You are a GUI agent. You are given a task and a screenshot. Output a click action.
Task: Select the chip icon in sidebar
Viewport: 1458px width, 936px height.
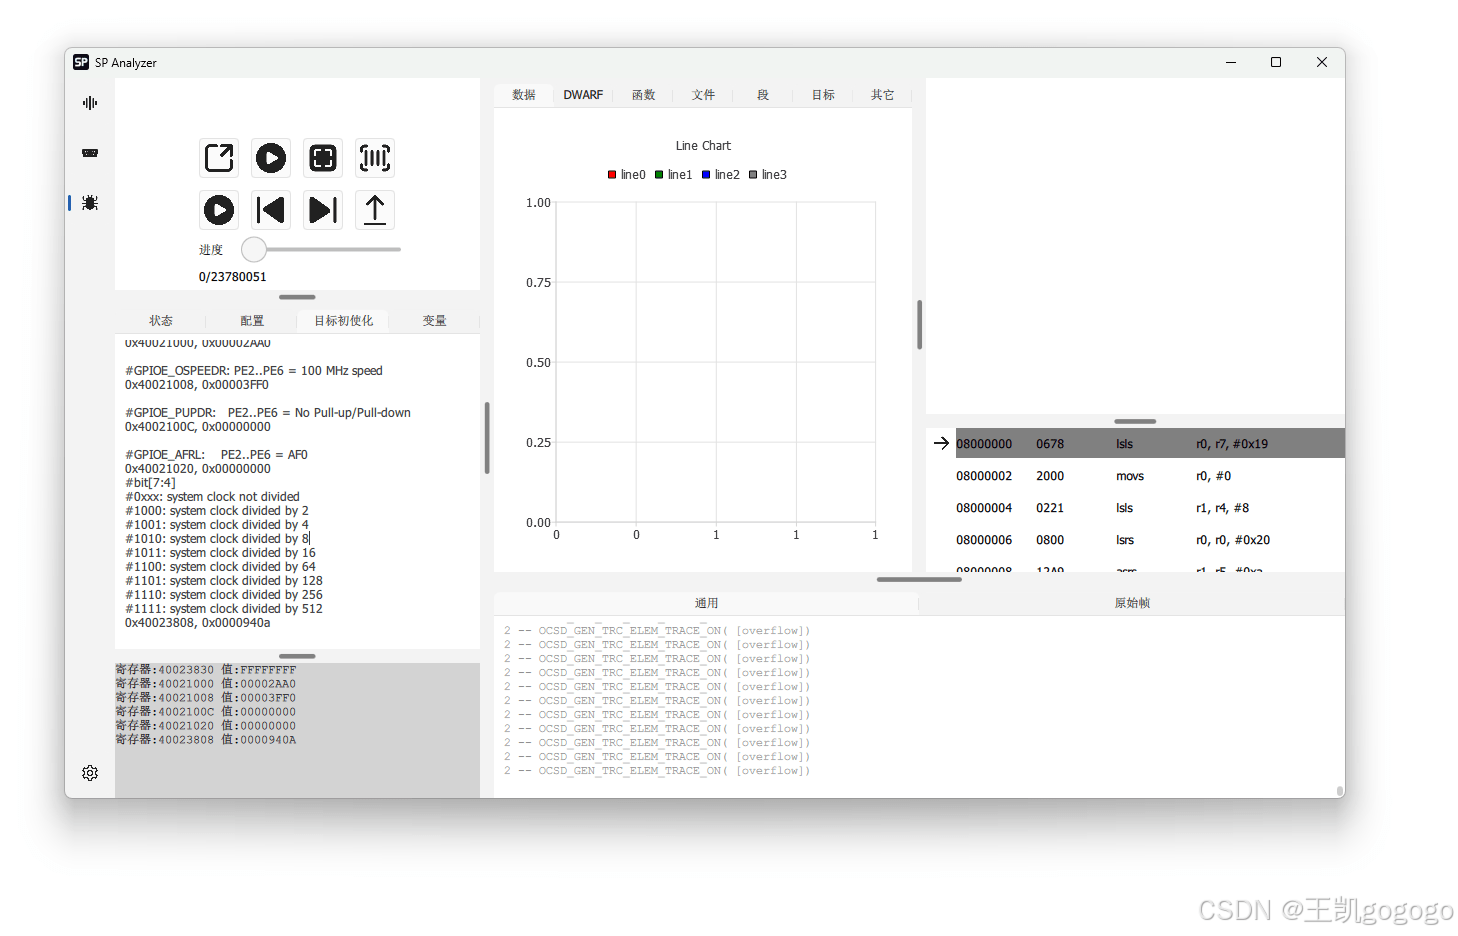(x=90, y=153)
